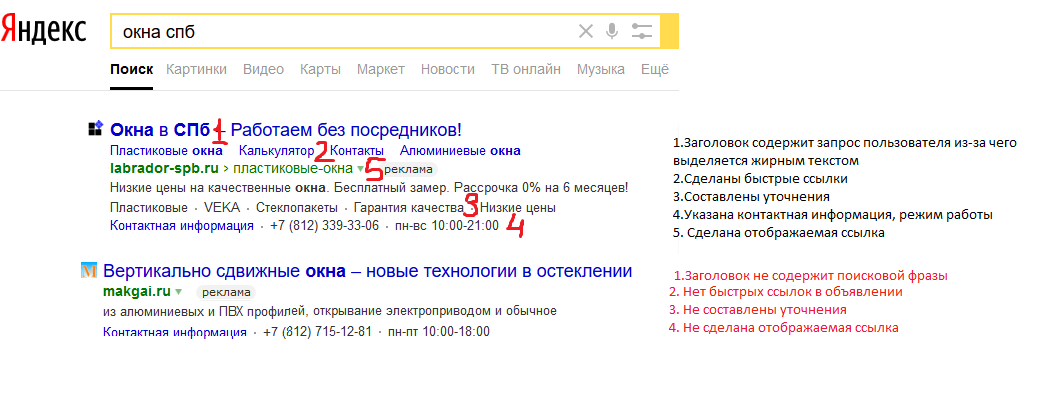Switch to the Видео tab
1063x412 pixels.
[x=263, y=69]
